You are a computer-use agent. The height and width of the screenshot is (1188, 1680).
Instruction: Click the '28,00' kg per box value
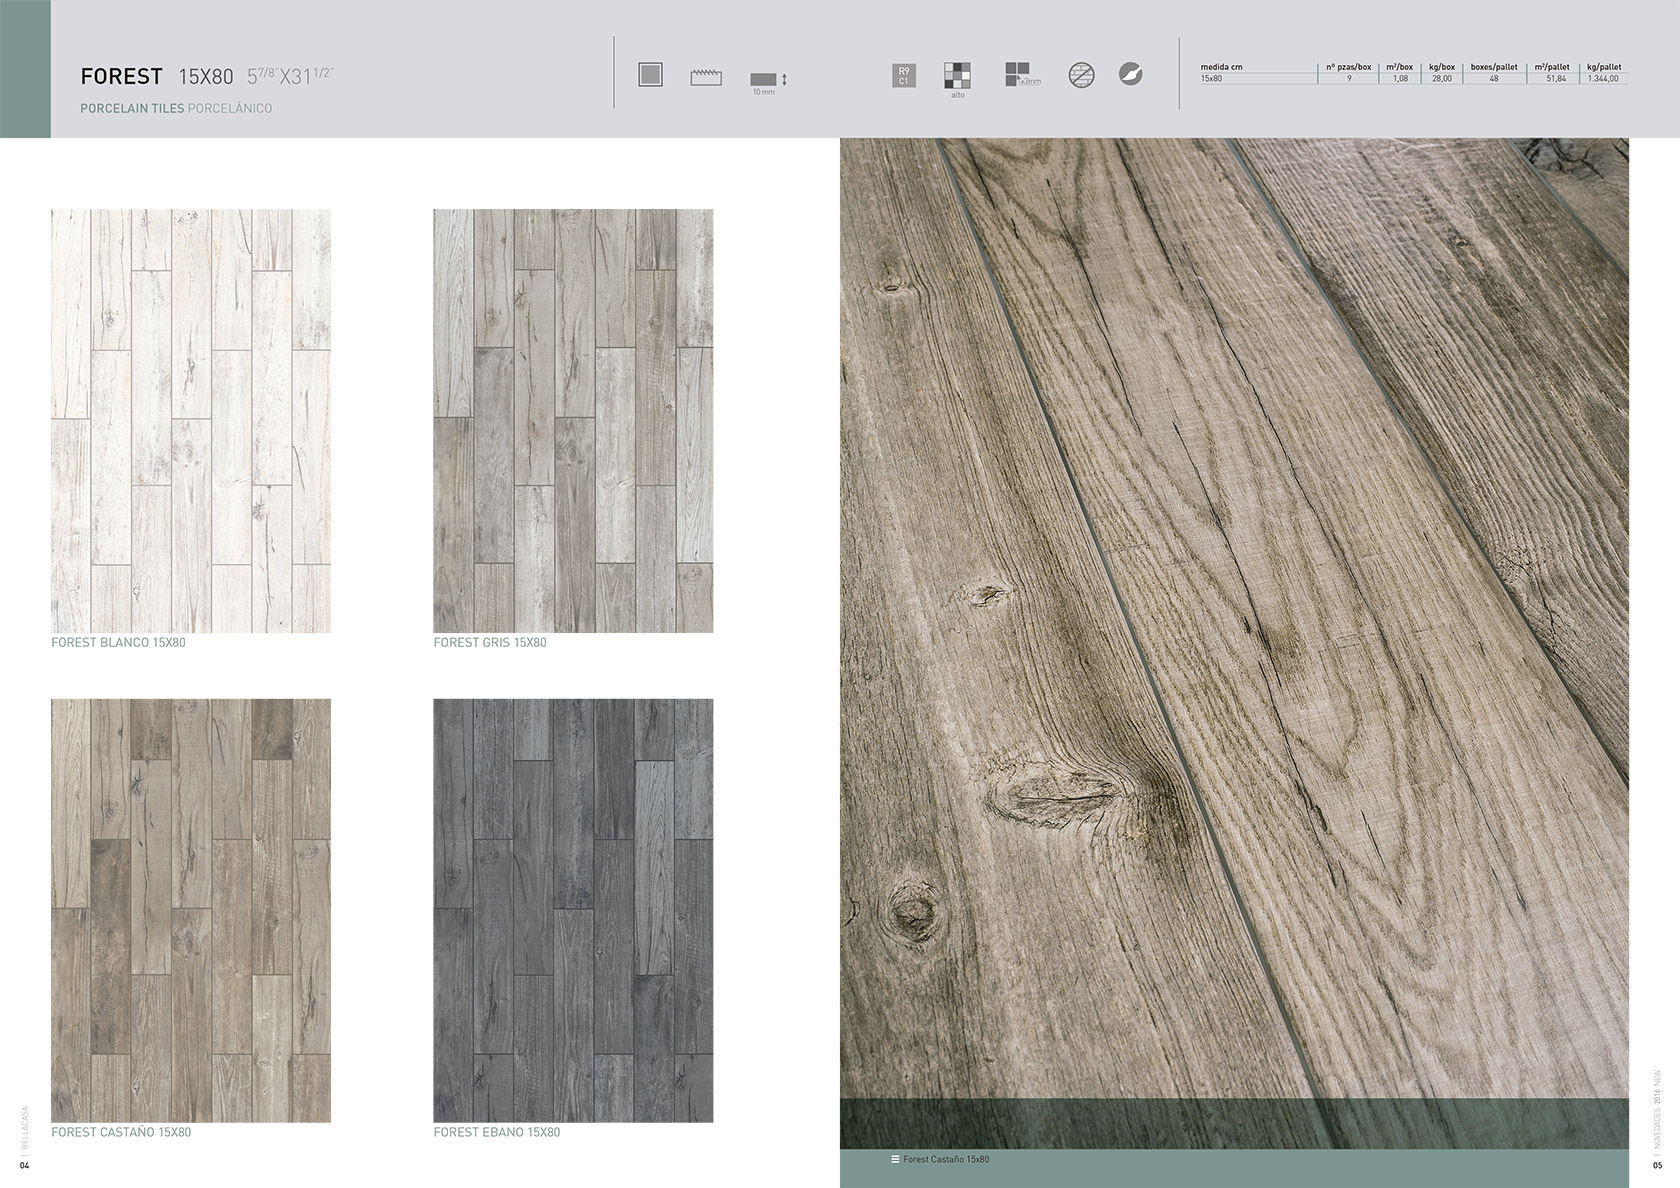click(1442, 78)
